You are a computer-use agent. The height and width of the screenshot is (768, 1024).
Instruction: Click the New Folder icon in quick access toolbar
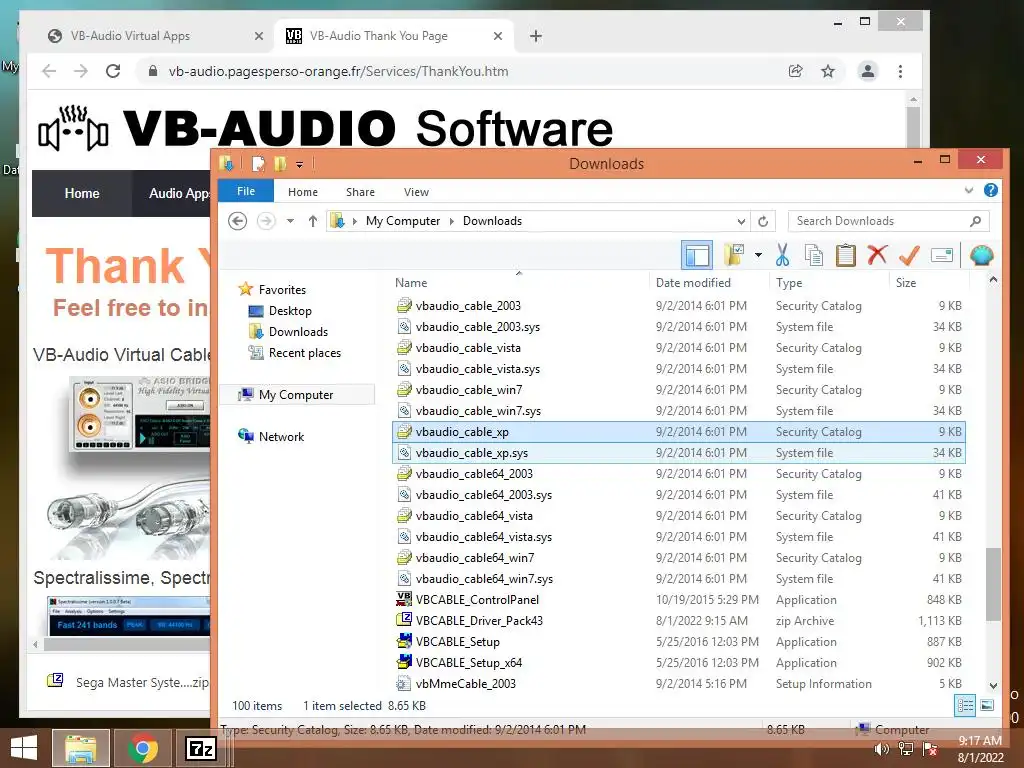(x=281, y=164)
